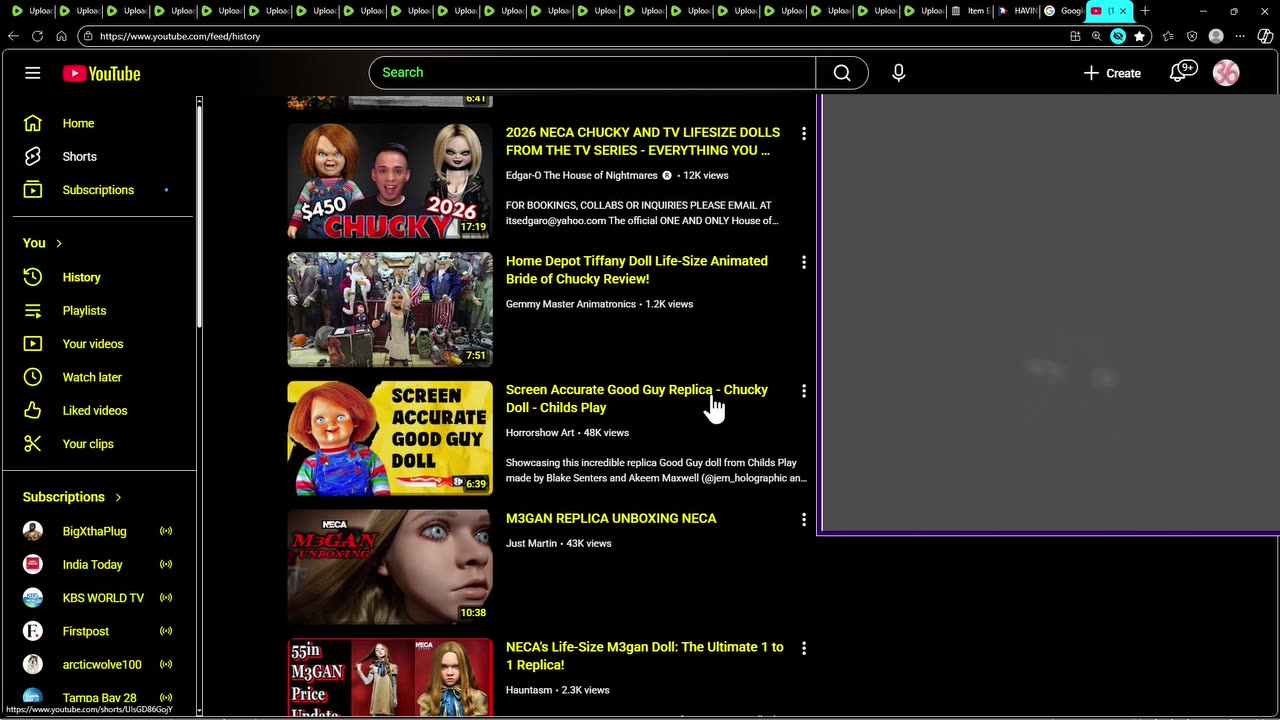The image size is (1280, 720).
Task: Click the sidebar scrollbar
Action: pos(199,215)
